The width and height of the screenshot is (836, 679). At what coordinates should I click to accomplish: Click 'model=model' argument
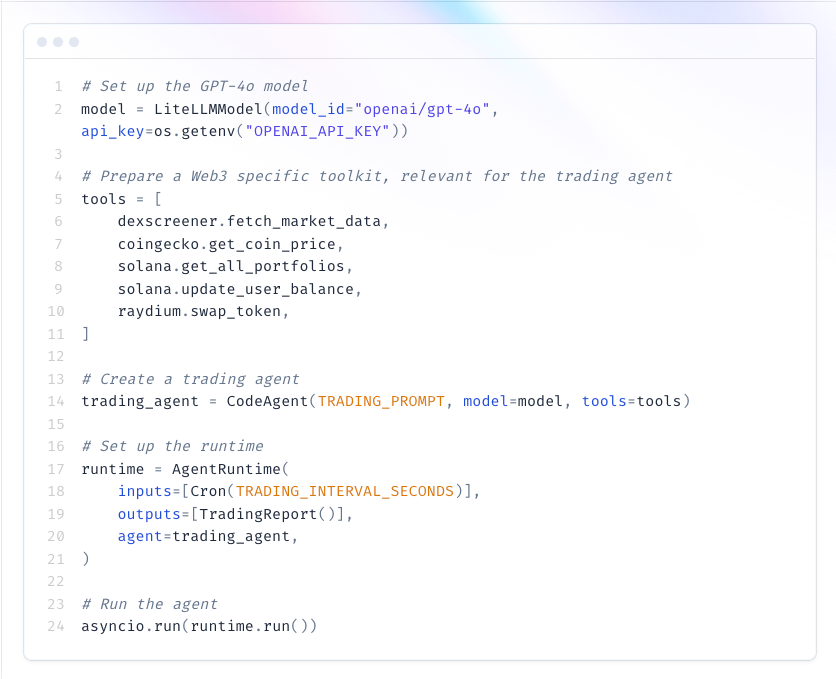[x=512, y=401]
